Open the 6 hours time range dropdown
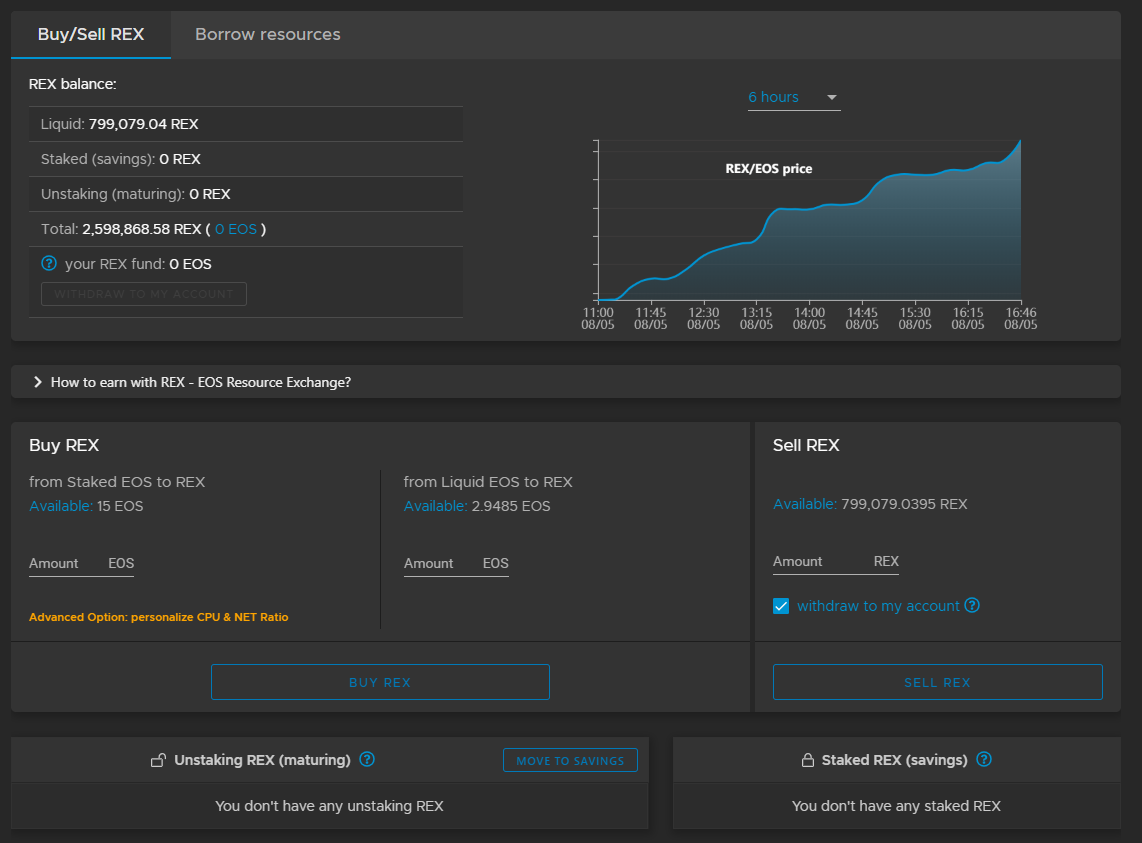This screenshot has height=843, width=1142. (x=794, y=98)
